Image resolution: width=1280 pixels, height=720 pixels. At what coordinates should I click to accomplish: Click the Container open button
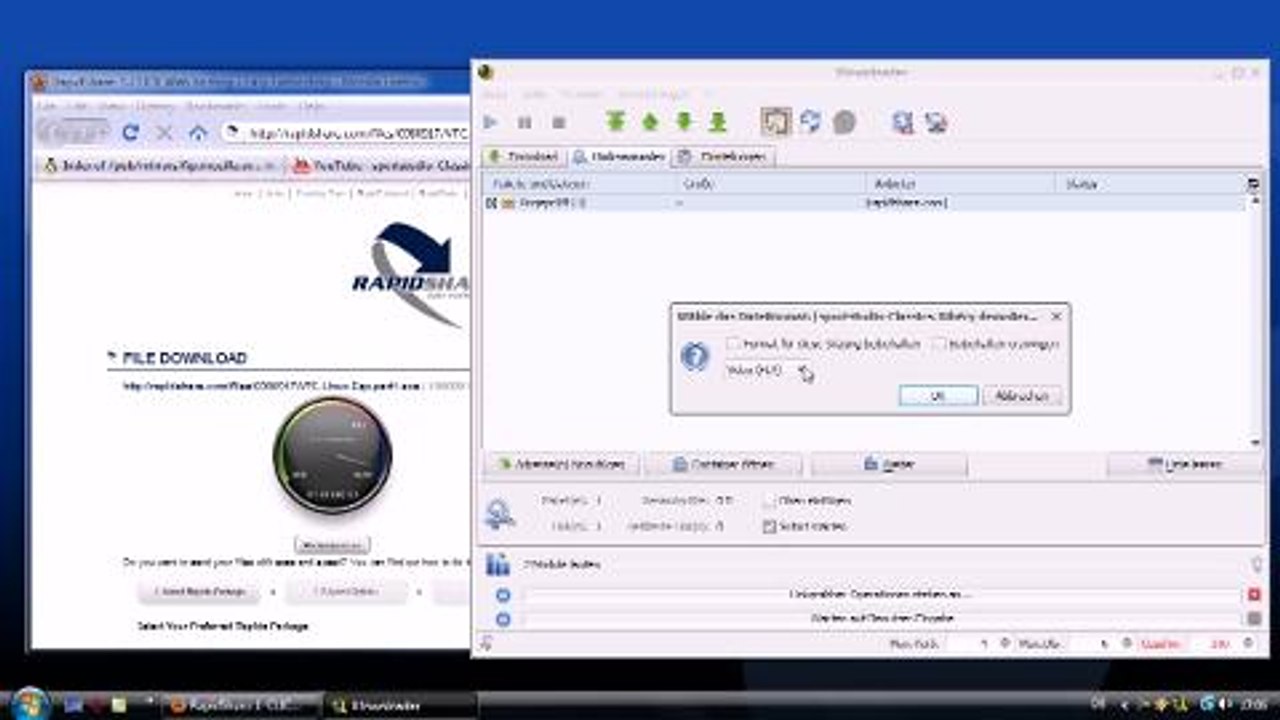pos(724,464)
